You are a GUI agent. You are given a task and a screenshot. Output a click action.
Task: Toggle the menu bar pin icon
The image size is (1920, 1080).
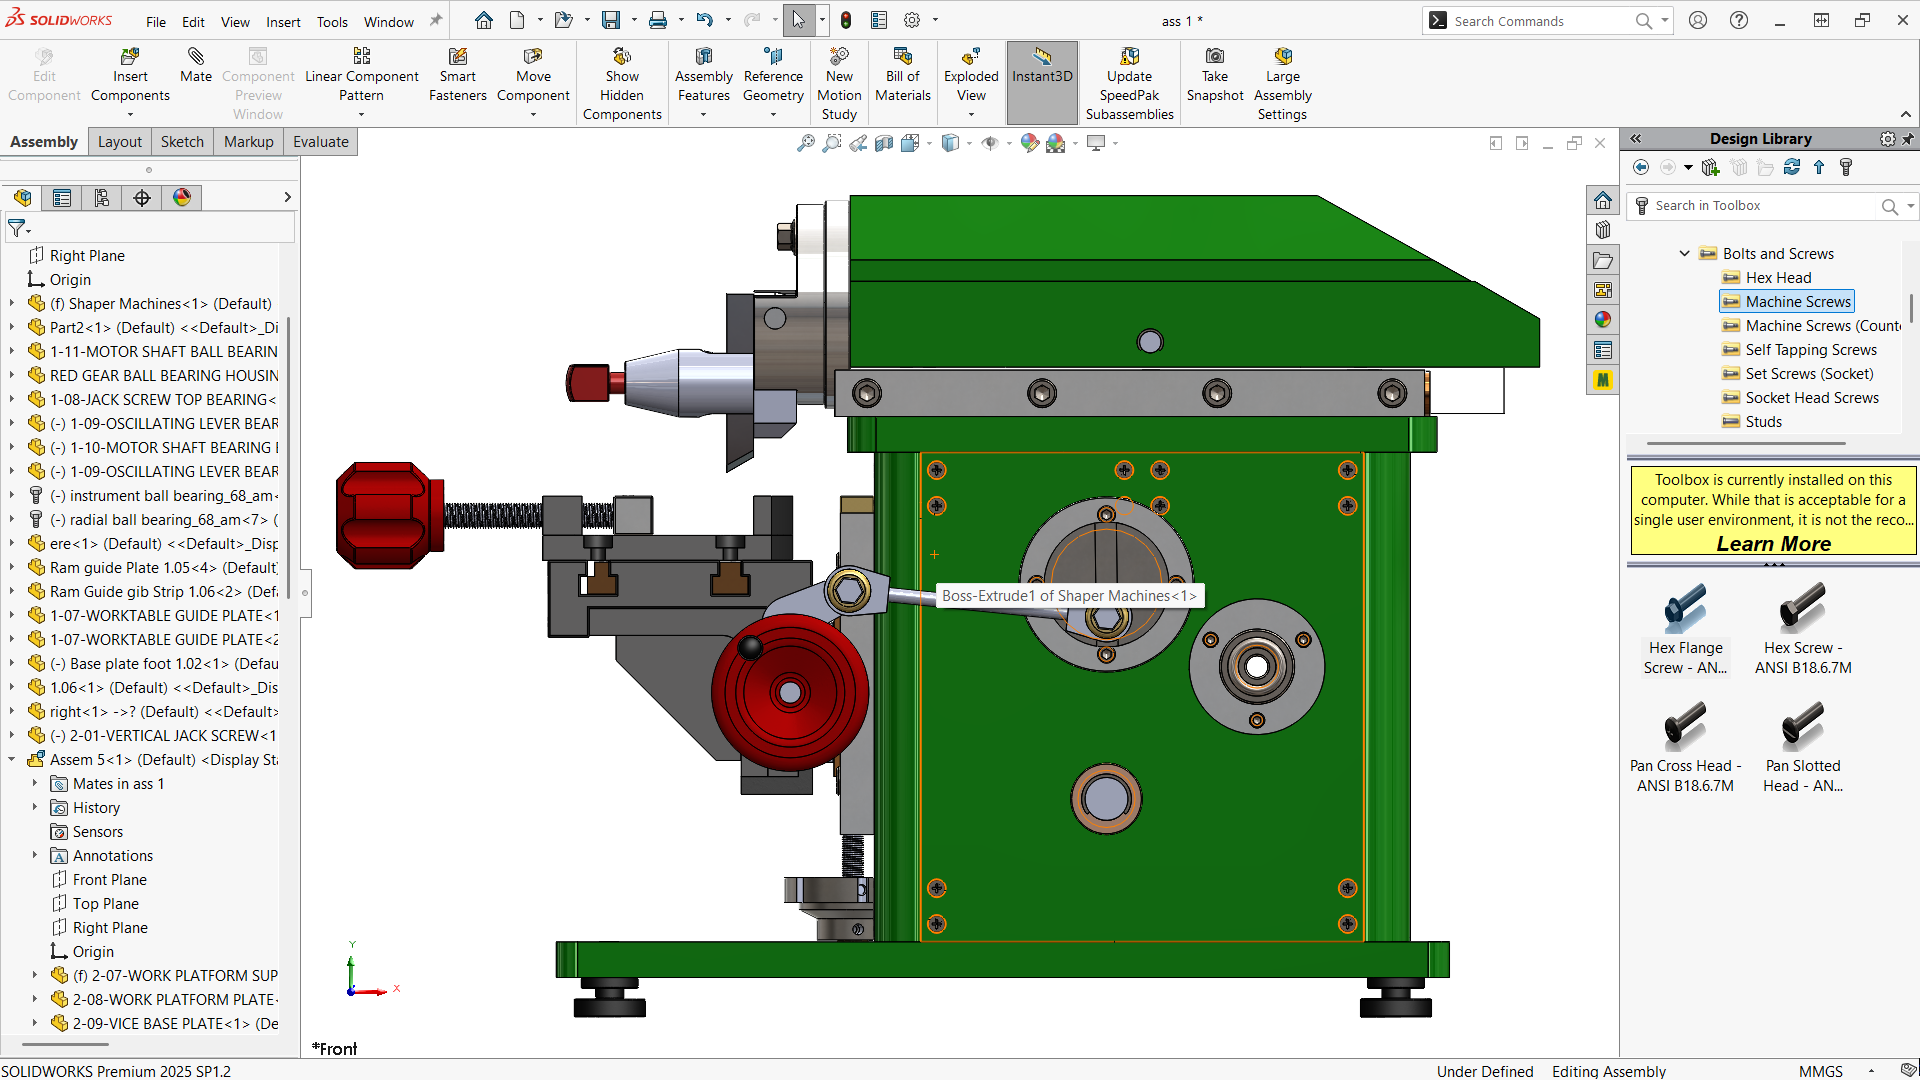coord(436,20)
